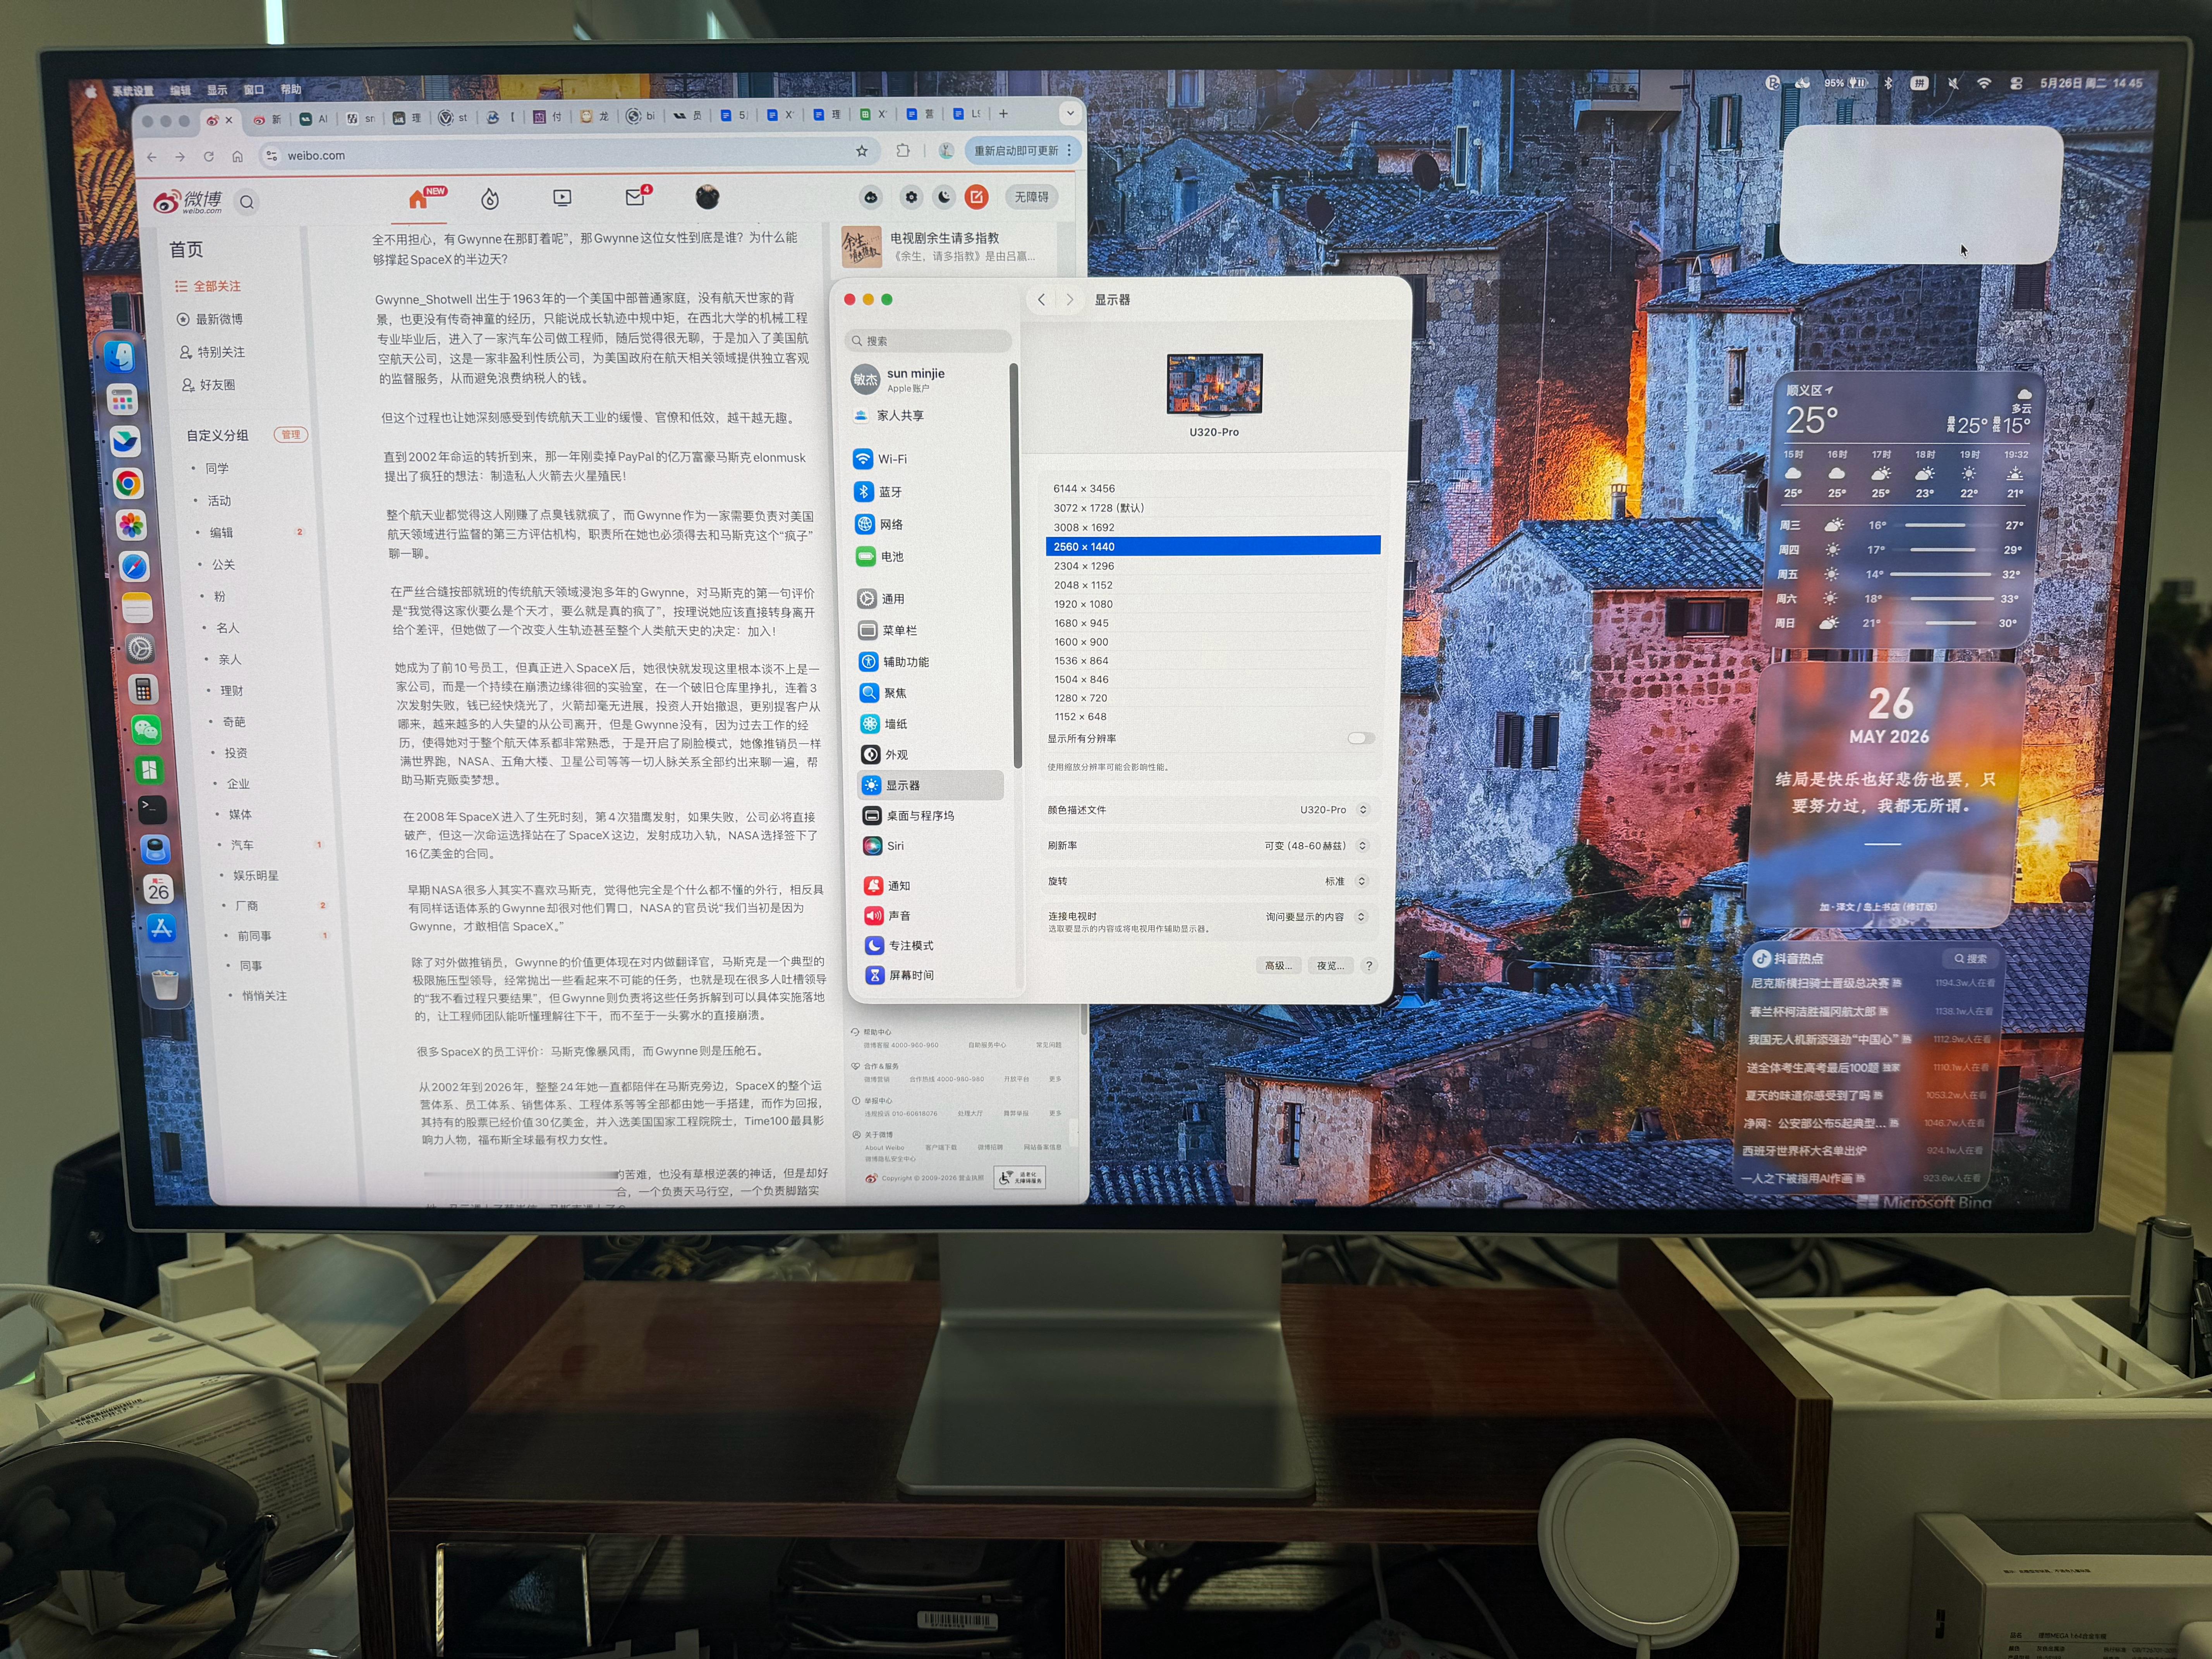Expand Chrome tab search chevron

(1070, 114)
